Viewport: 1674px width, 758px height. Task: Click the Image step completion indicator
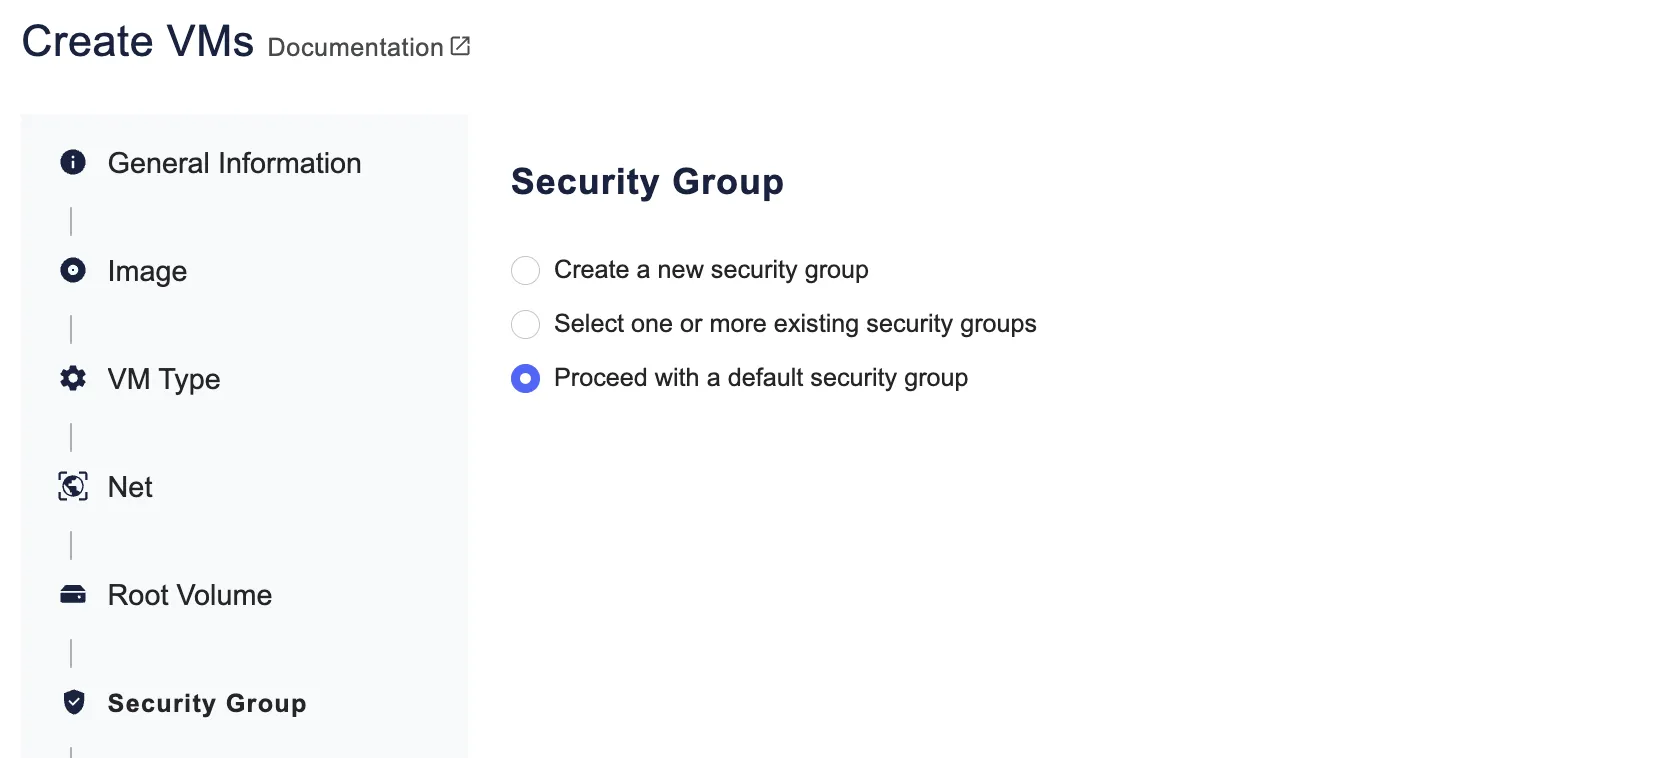click(72, 270)
